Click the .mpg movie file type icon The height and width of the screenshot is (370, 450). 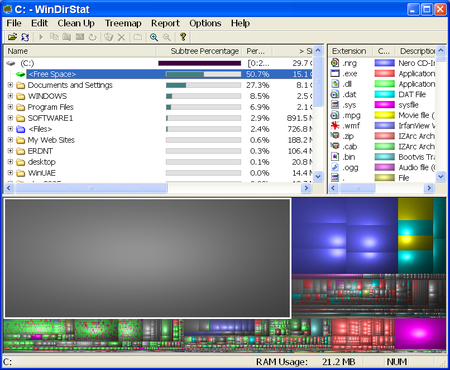click(335, 115)
